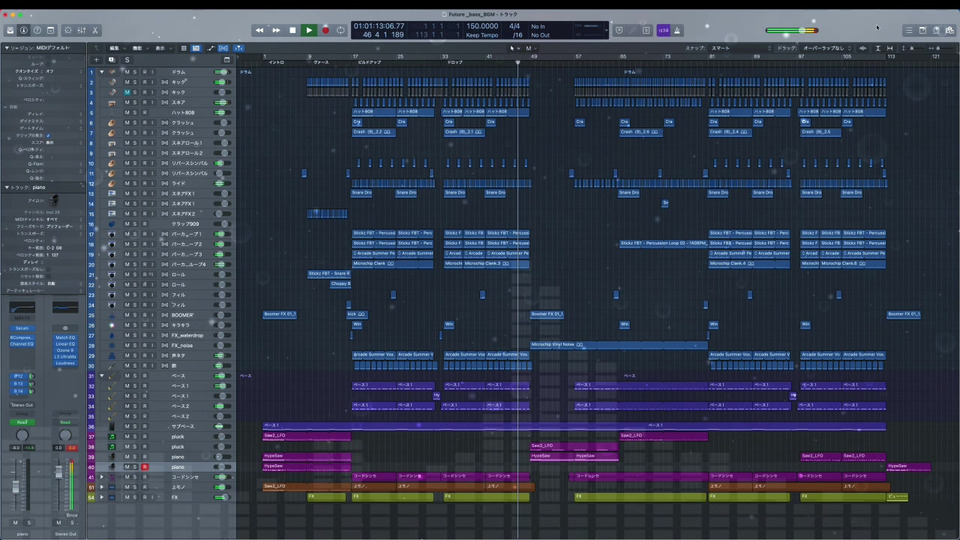Click the Ozone 9 plugin slot

(65, 351)
